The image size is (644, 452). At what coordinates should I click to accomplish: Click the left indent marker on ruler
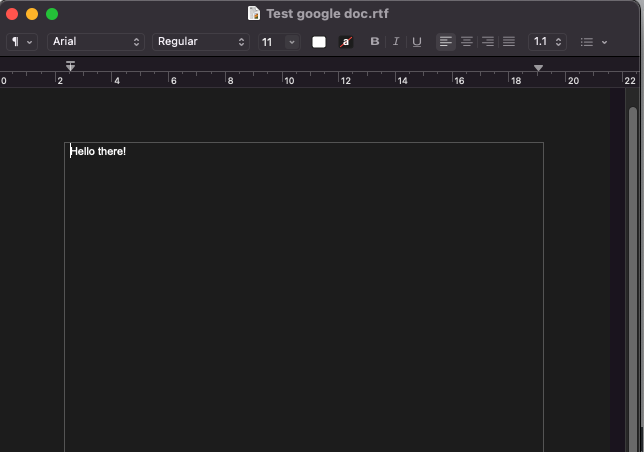pyautogui.click(x=70, y=66)
